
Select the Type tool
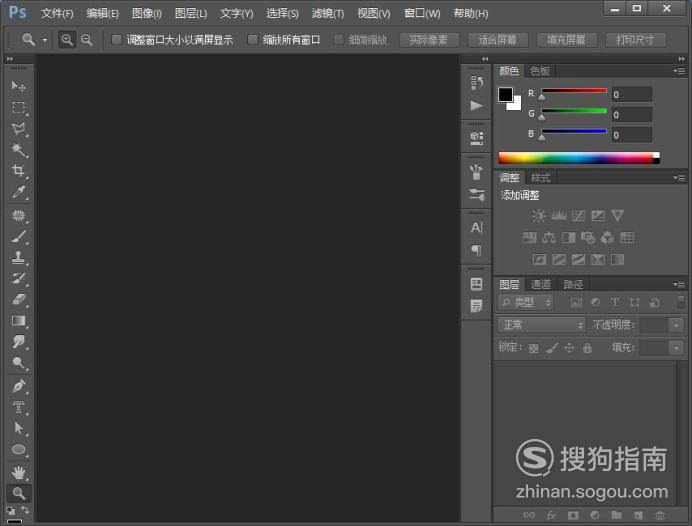18,407
